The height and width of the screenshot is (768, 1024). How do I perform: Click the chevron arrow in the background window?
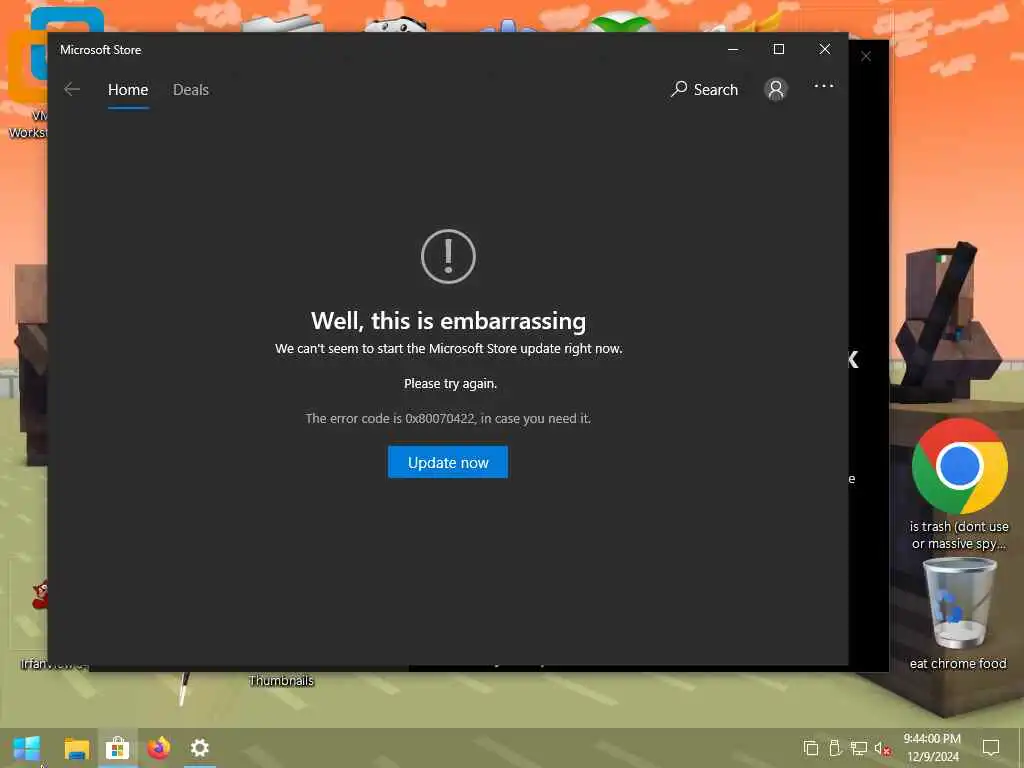point(854,359)
